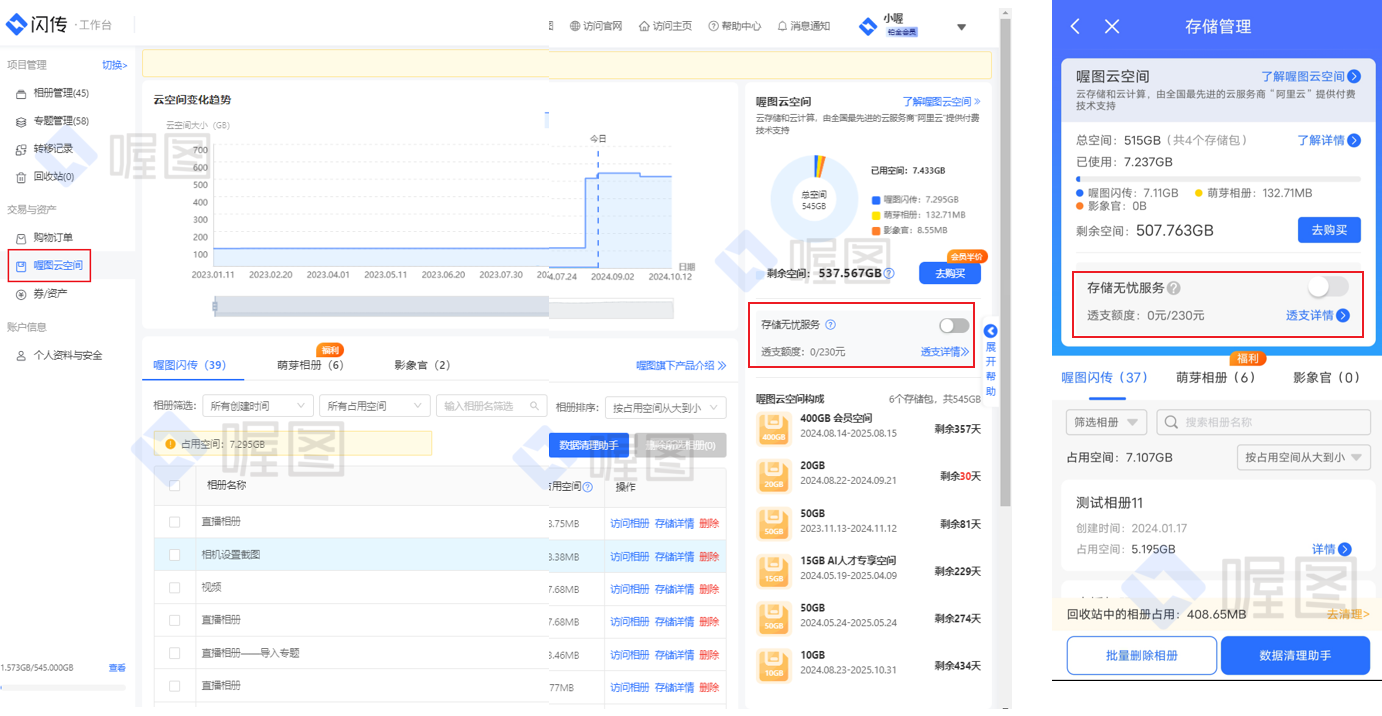
Task: Click the 访问主页 home link
Action: pos(665,26)
